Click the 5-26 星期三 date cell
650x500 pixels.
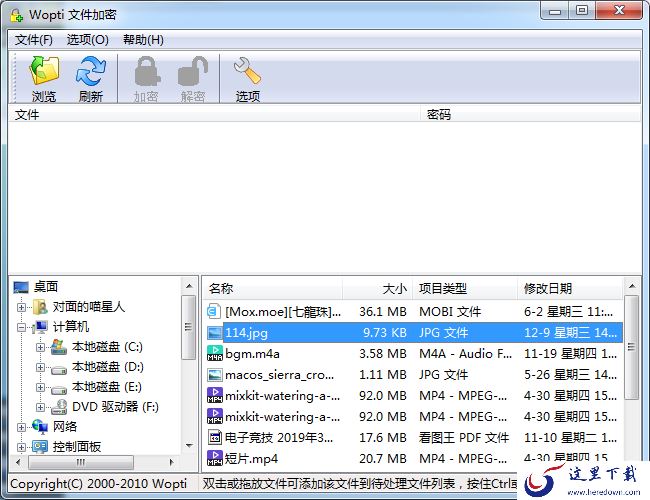click(x=570, y=375)
